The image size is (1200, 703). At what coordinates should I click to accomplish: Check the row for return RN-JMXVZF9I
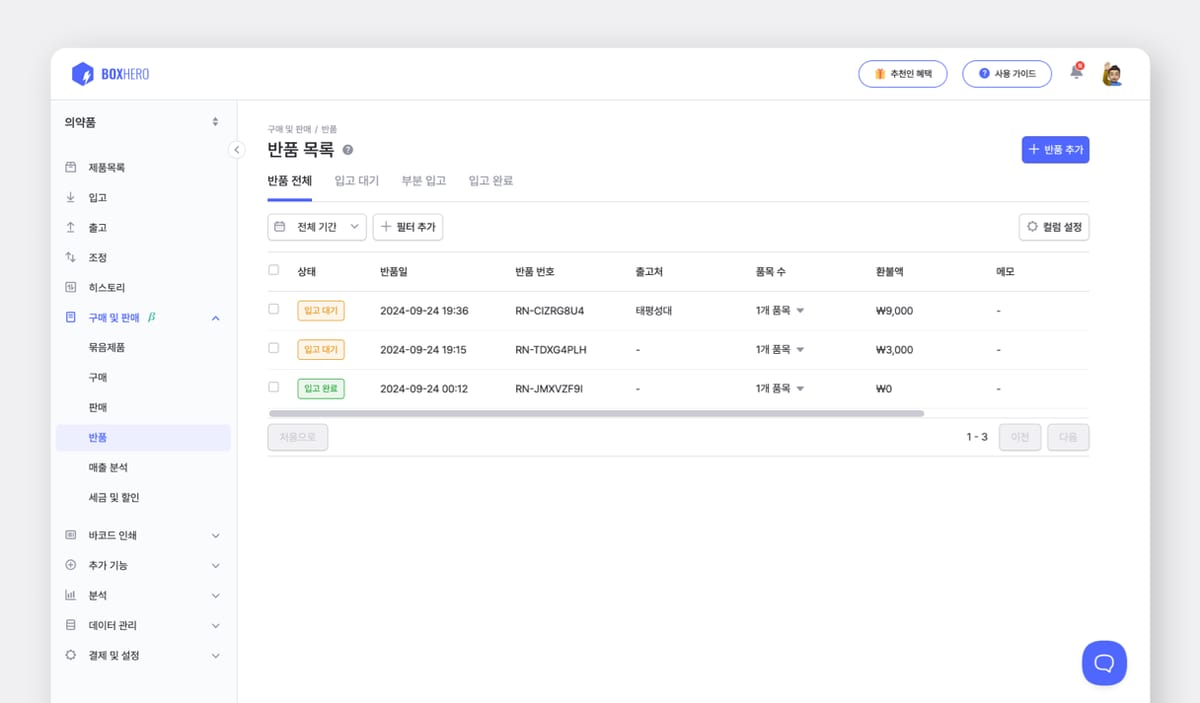tap(273, 388)
